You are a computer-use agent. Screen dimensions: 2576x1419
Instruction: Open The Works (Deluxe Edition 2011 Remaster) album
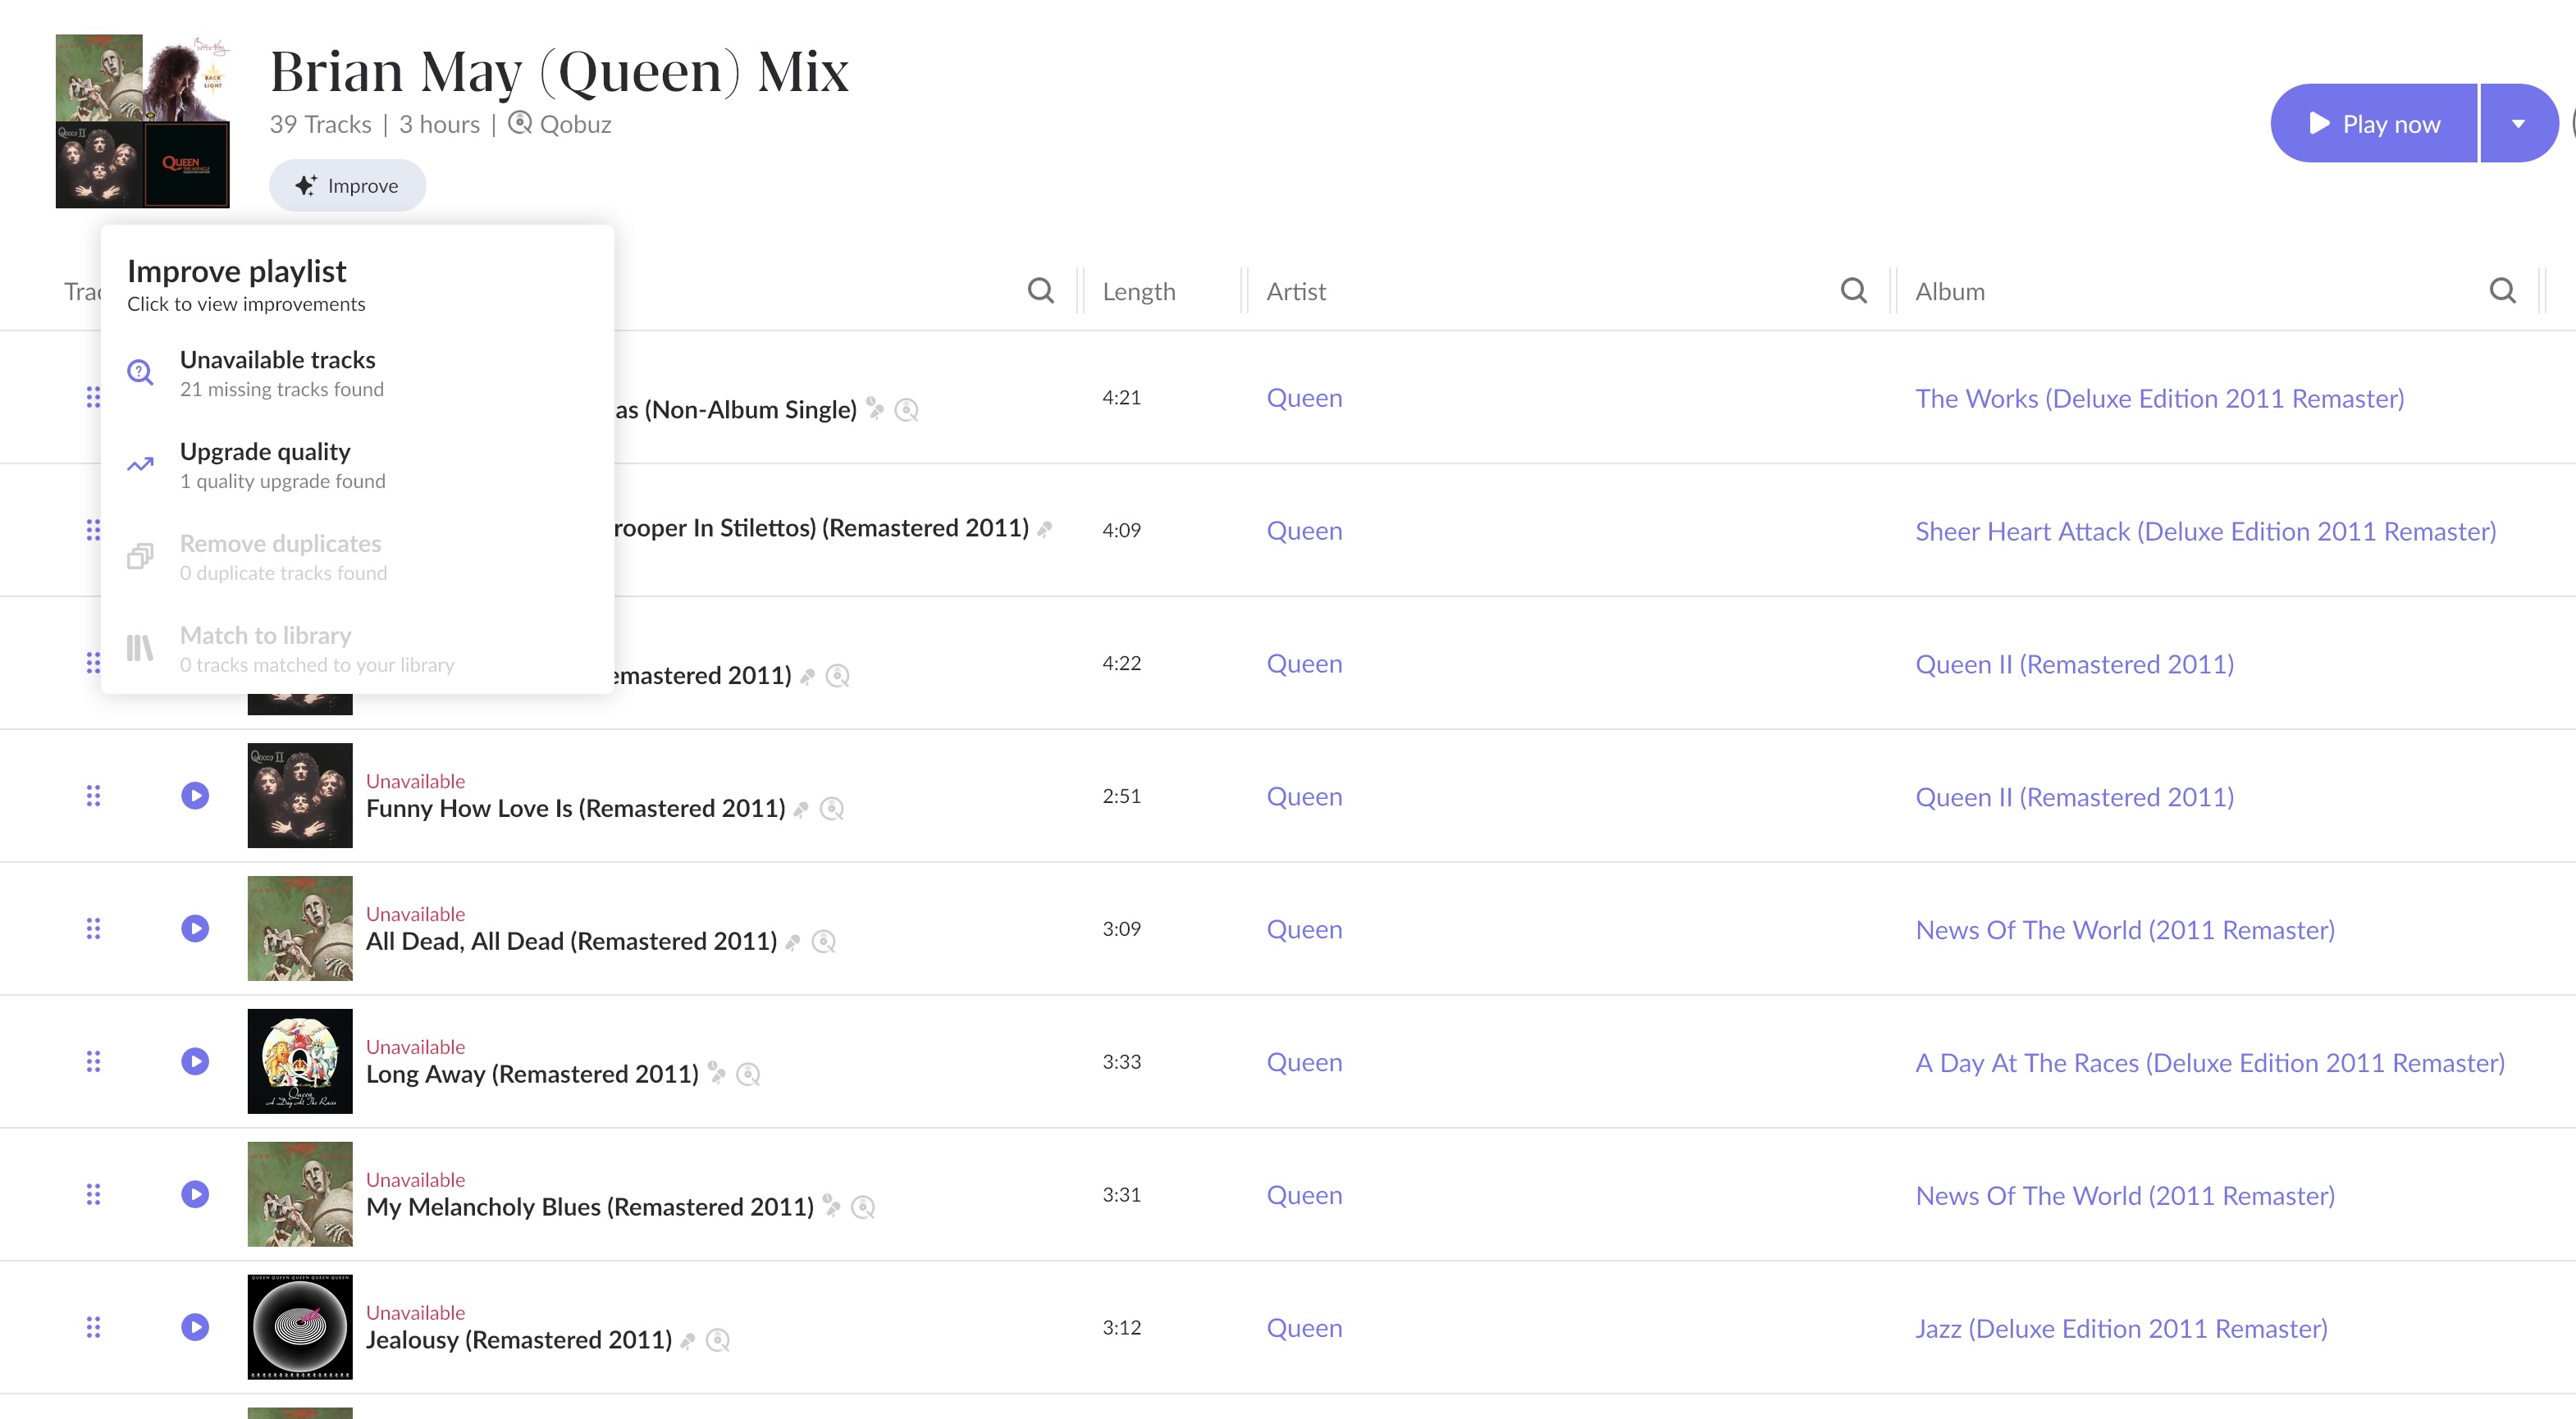tap(2160, 399)
